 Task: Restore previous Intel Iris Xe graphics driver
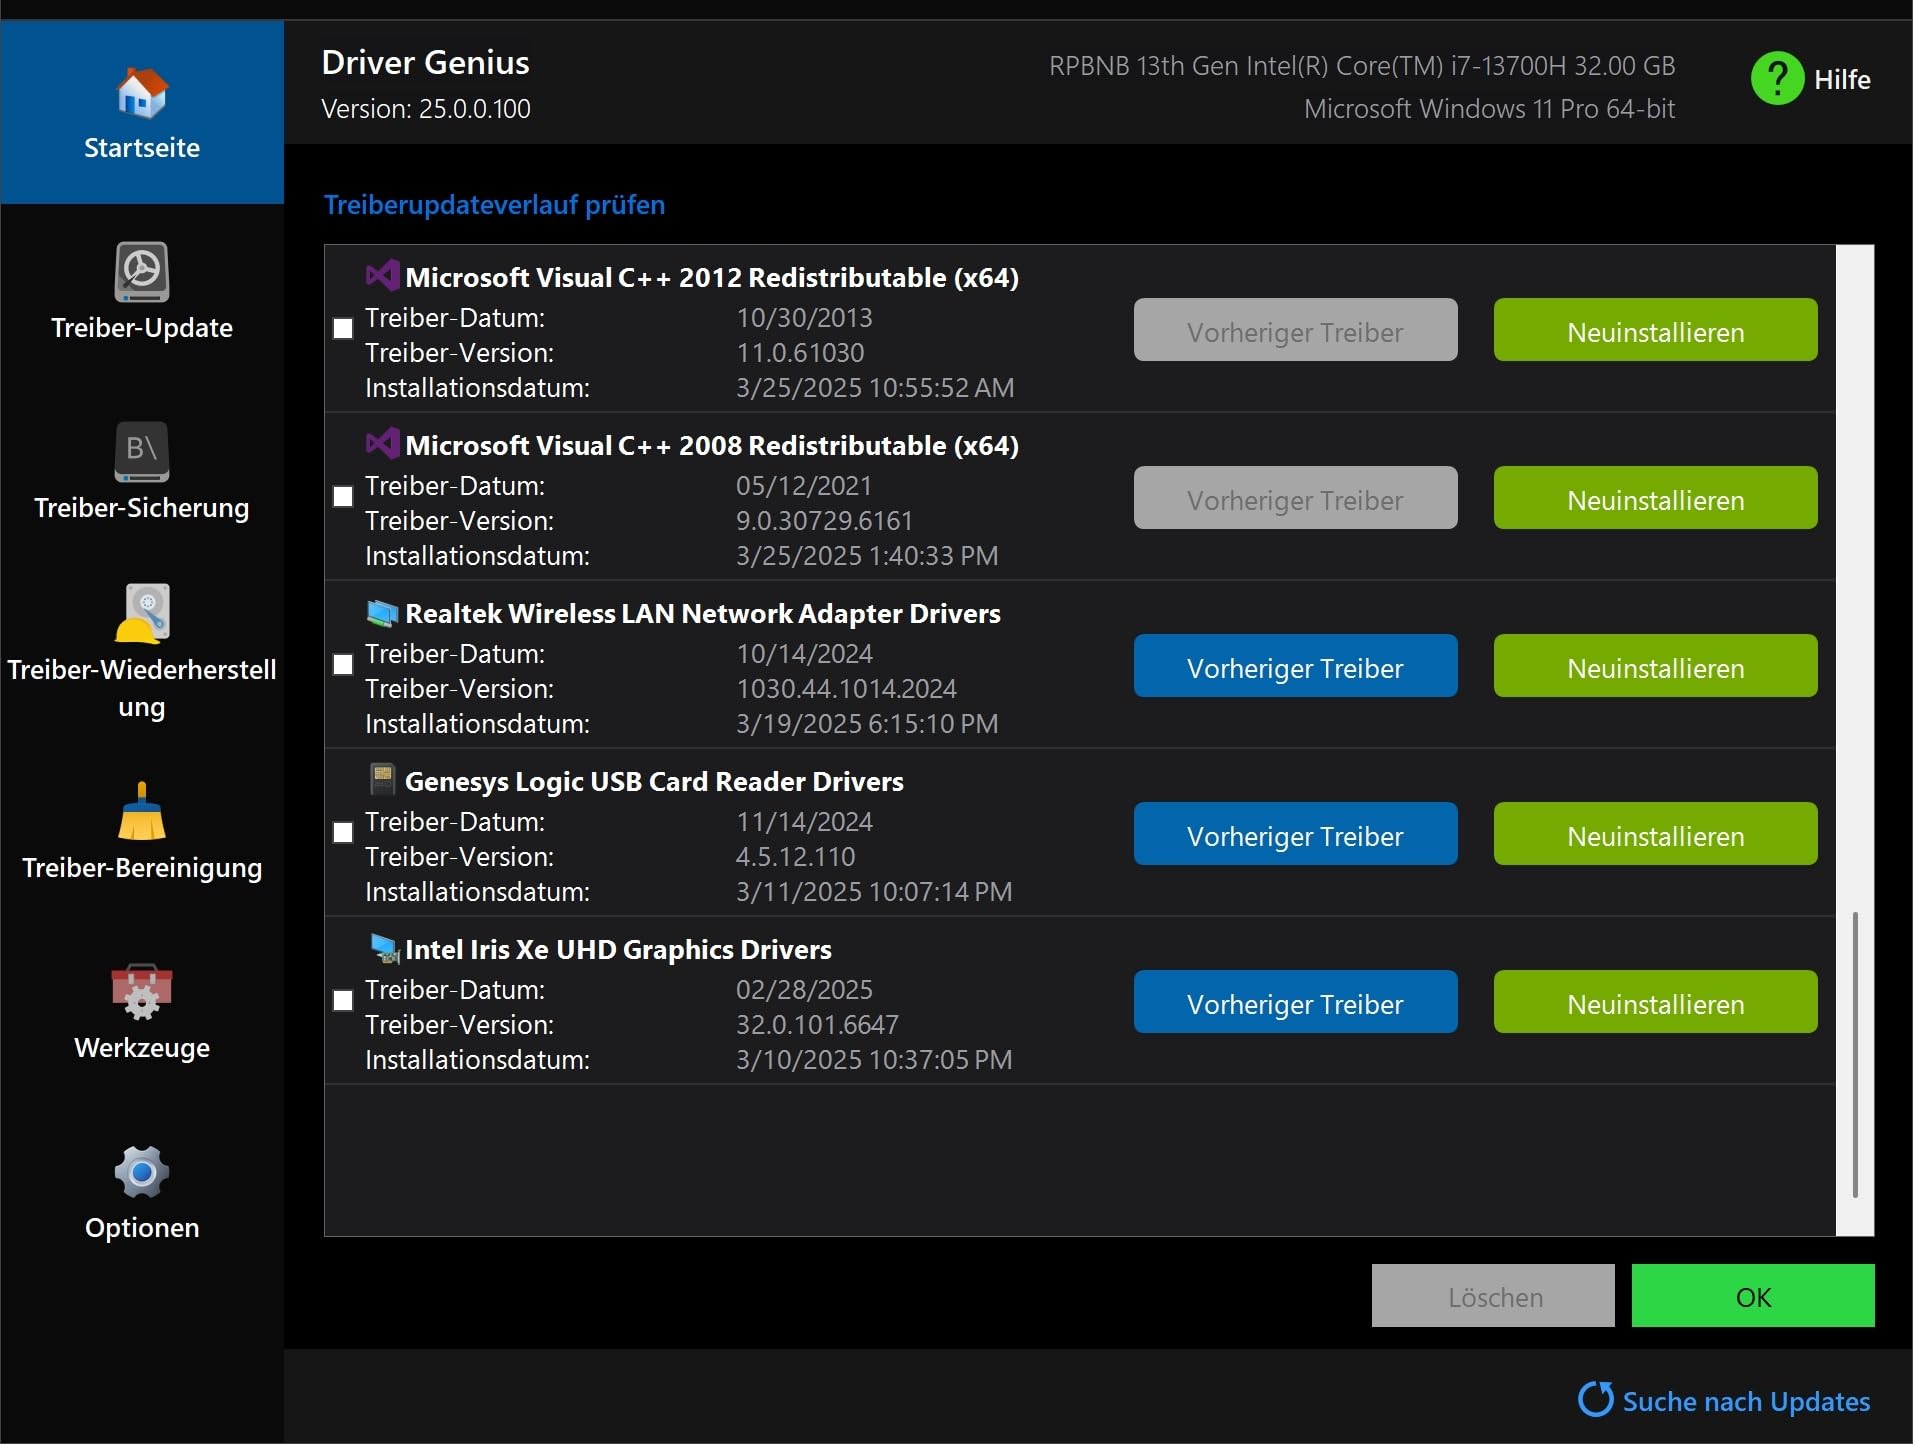1295,1002
